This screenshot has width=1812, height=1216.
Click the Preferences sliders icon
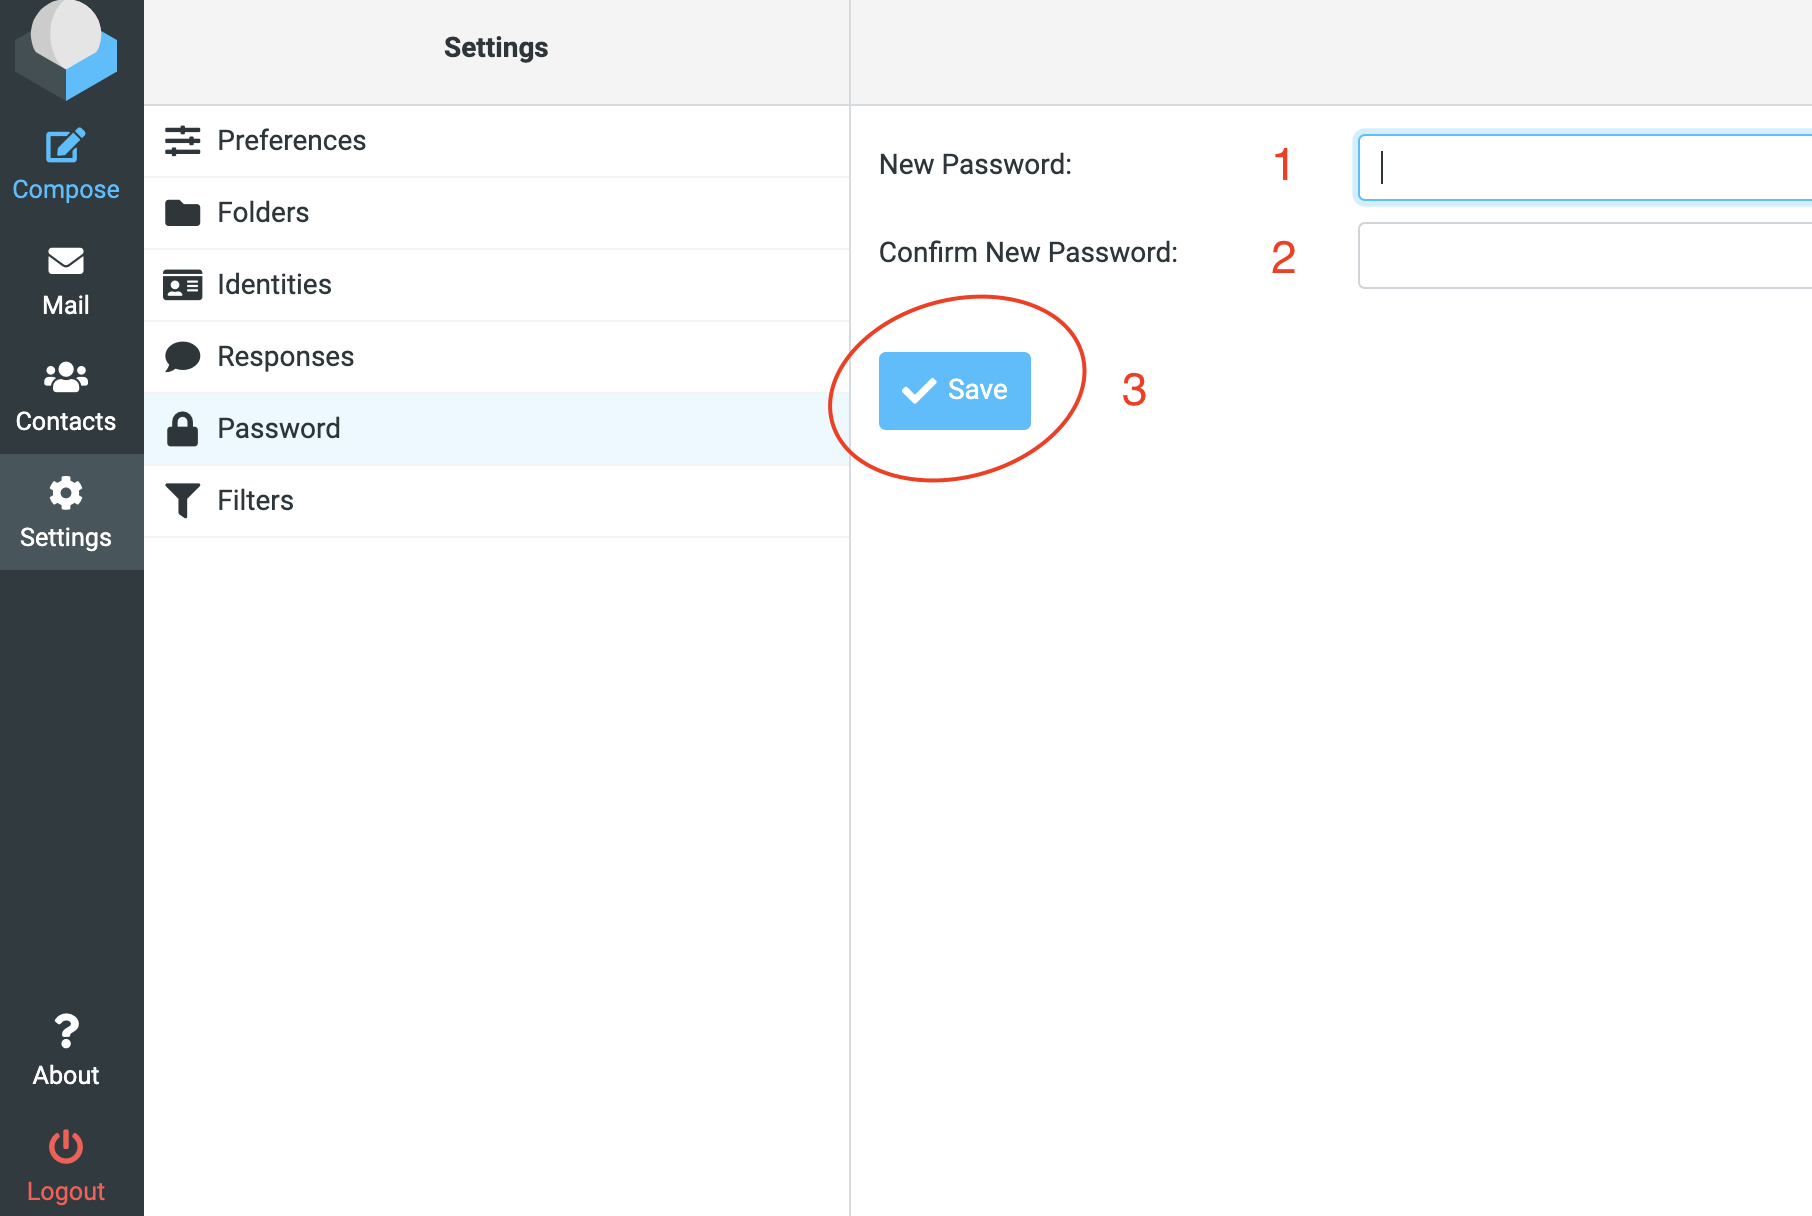pos(182,141)
